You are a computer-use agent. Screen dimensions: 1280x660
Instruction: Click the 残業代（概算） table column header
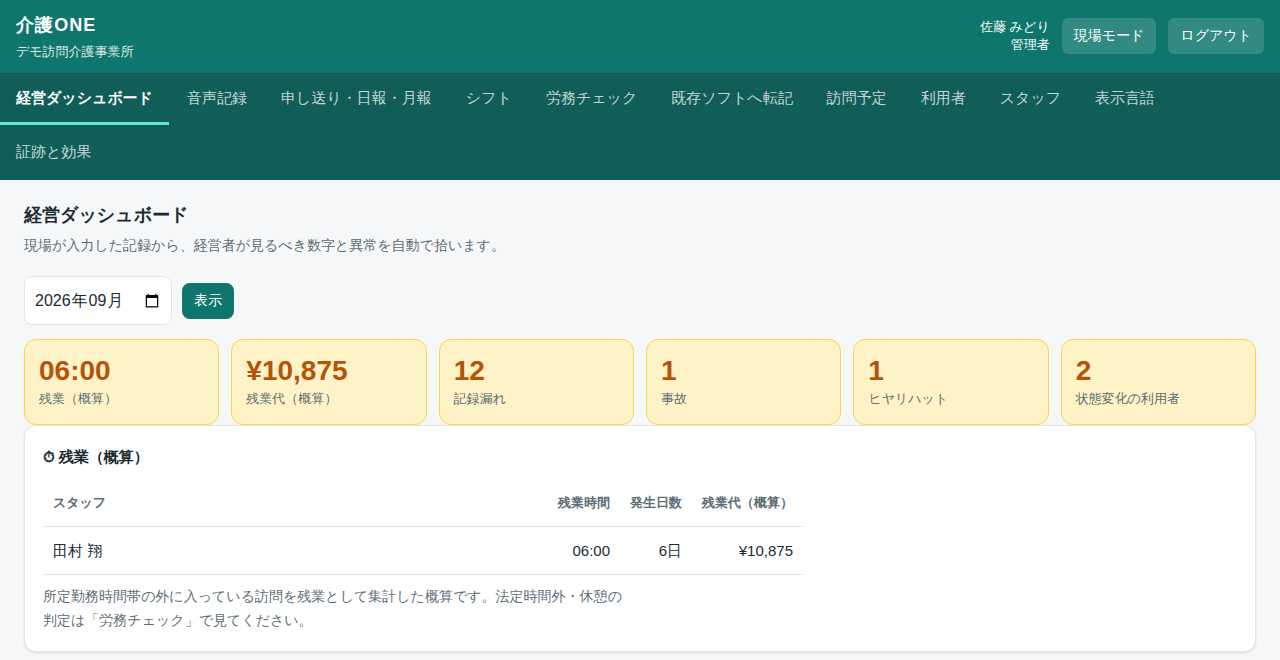point(748,503)
